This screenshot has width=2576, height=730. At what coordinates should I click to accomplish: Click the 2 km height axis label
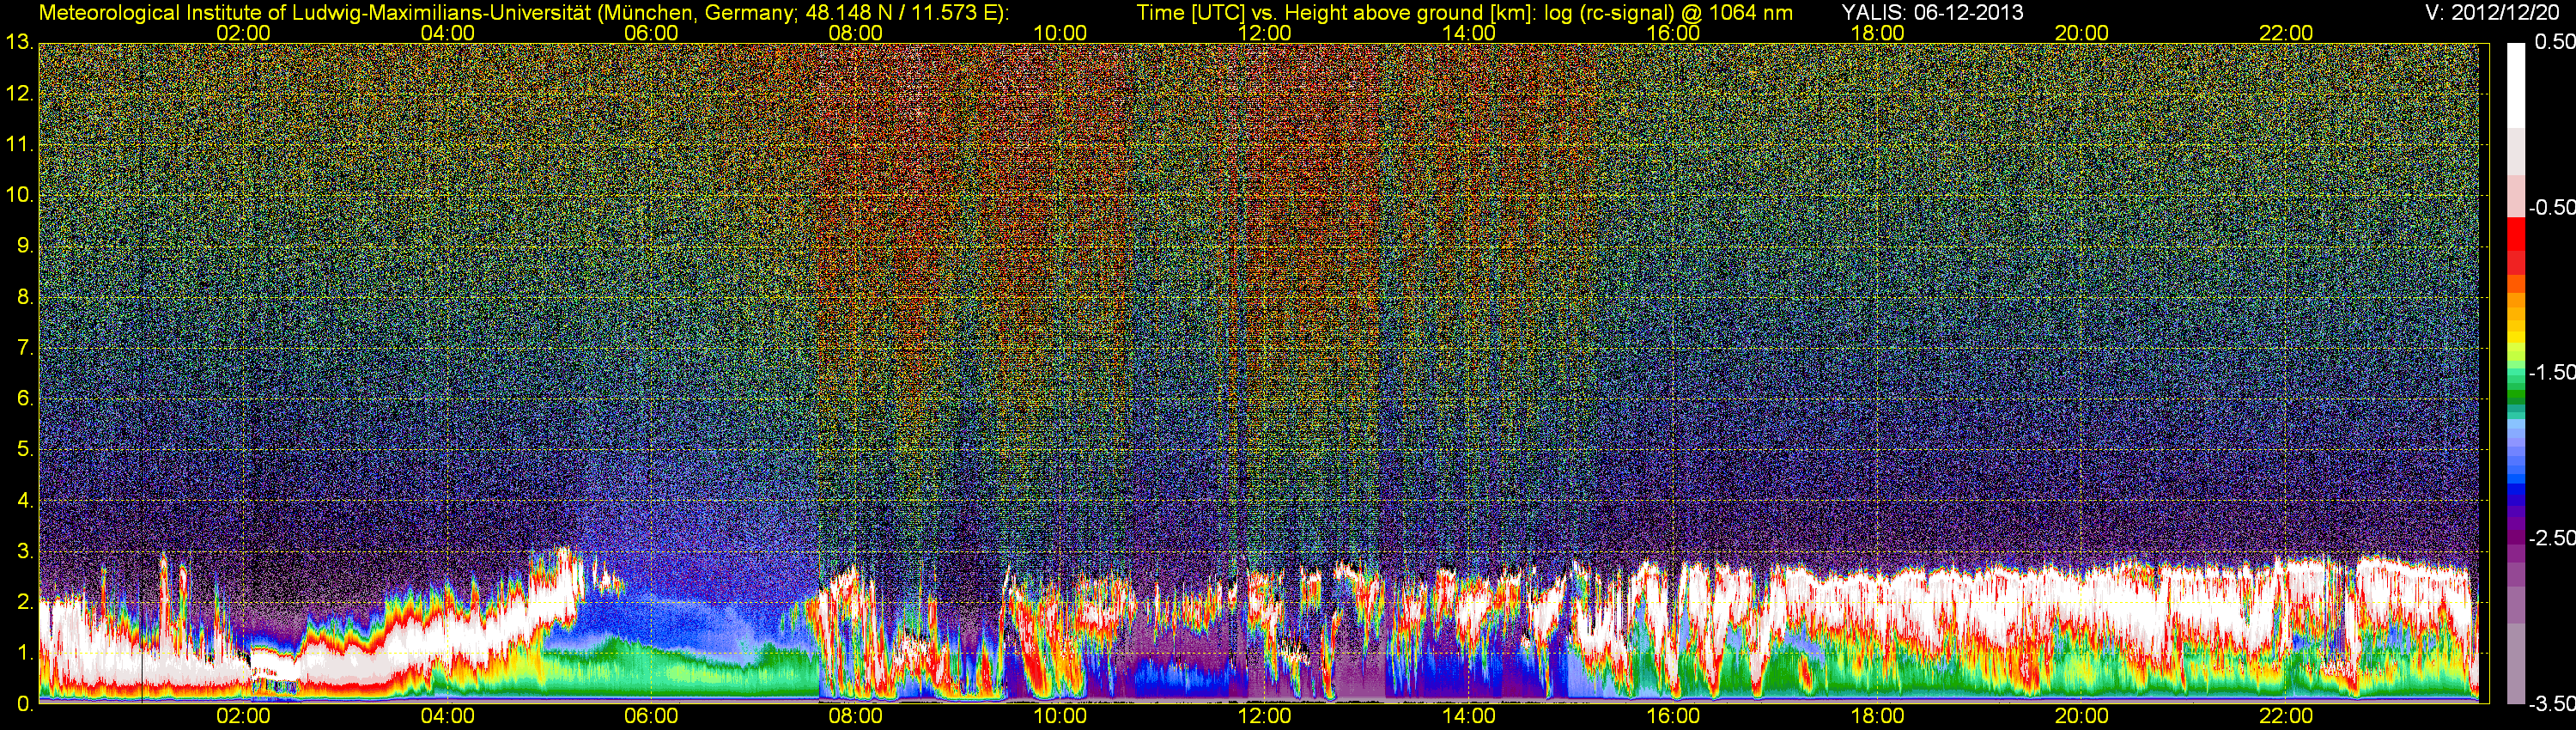point(26,602)
